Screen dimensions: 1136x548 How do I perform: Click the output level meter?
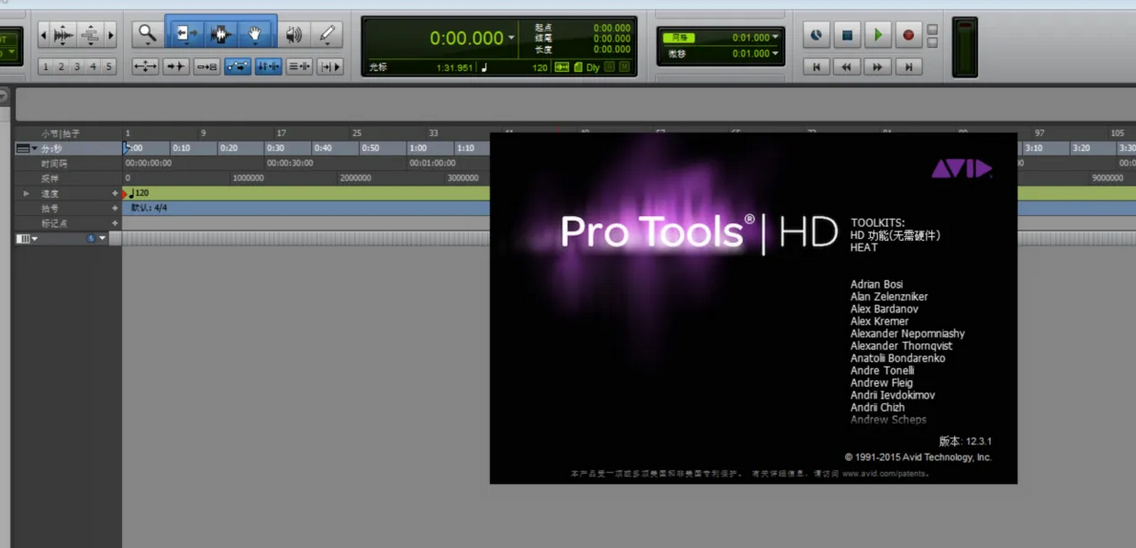click(x=964, y=47)
